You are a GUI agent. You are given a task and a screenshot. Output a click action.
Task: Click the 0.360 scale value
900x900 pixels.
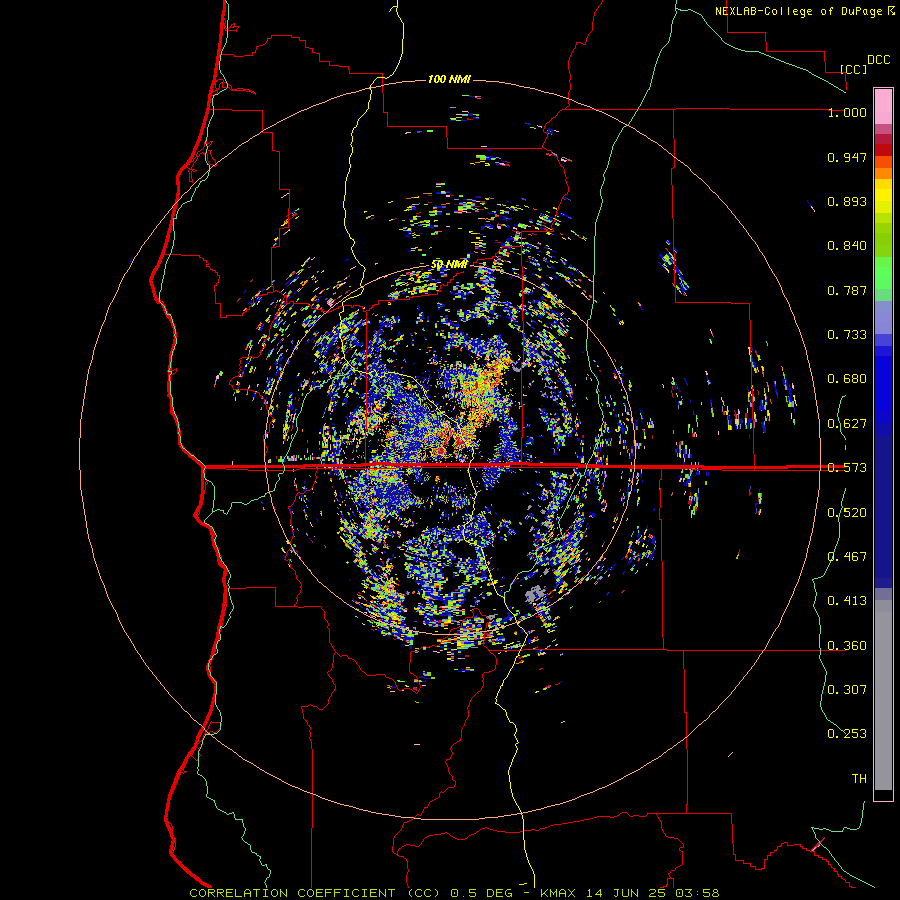[x=847, y=646]
